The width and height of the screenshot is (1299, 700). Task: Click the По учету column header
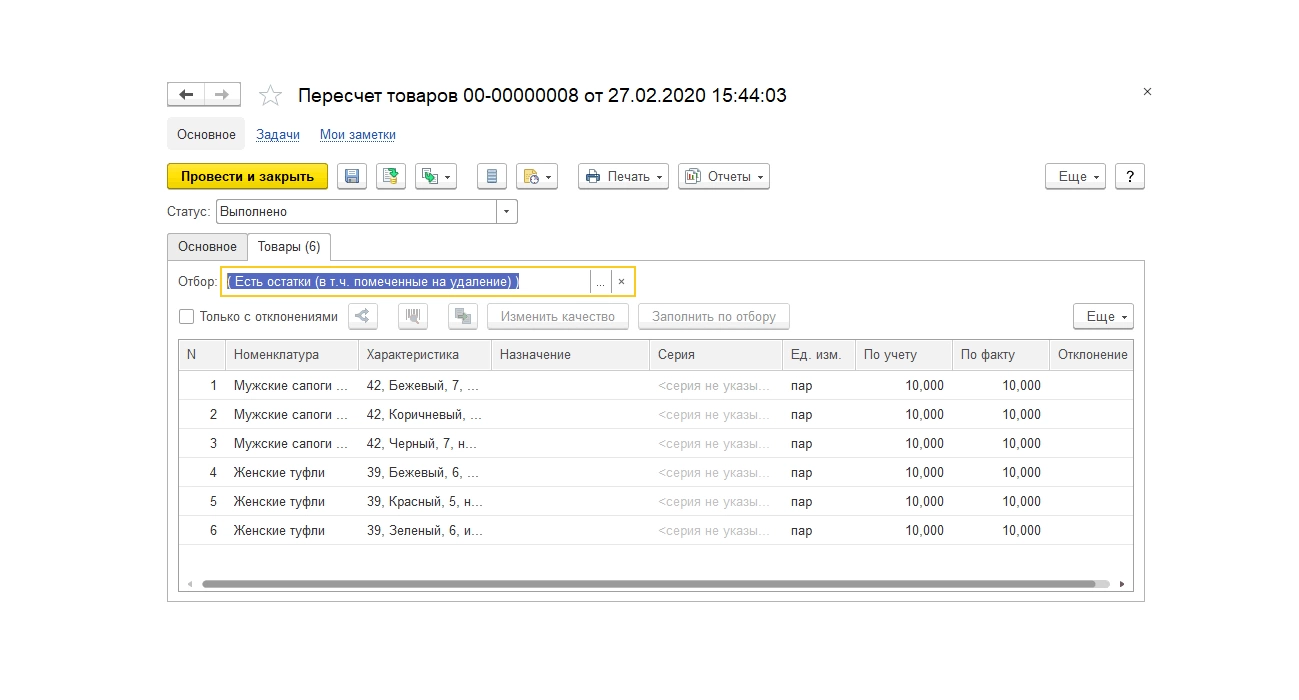click(904, 355)
